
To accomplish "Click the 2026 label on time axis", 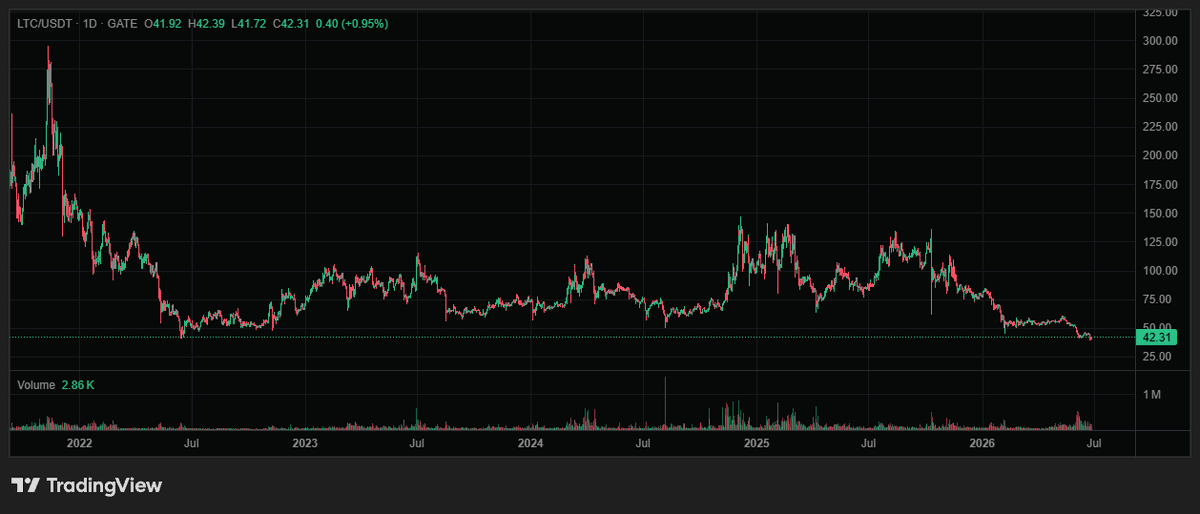I will tap(983, 443).
